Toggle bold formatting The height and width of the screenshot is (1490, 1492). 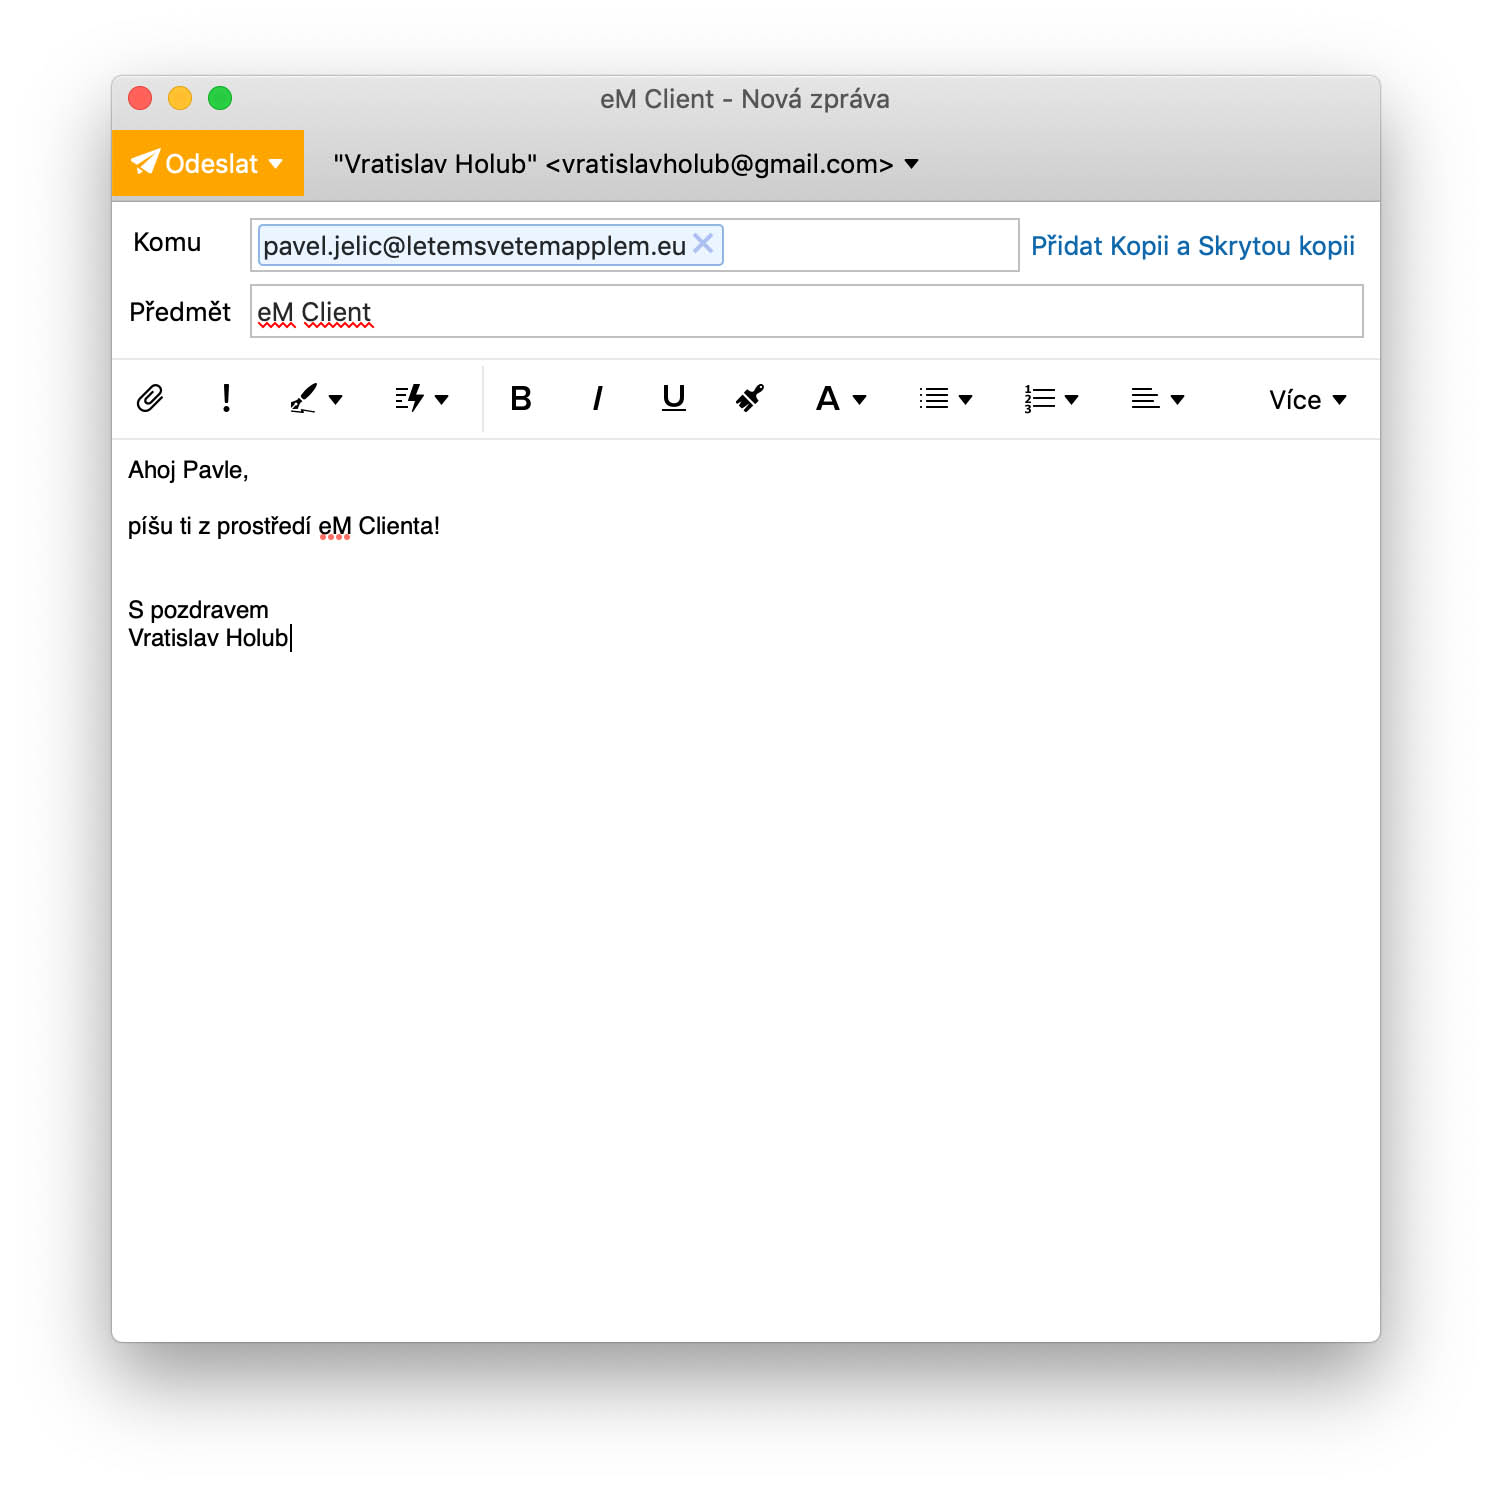(521, 399)
